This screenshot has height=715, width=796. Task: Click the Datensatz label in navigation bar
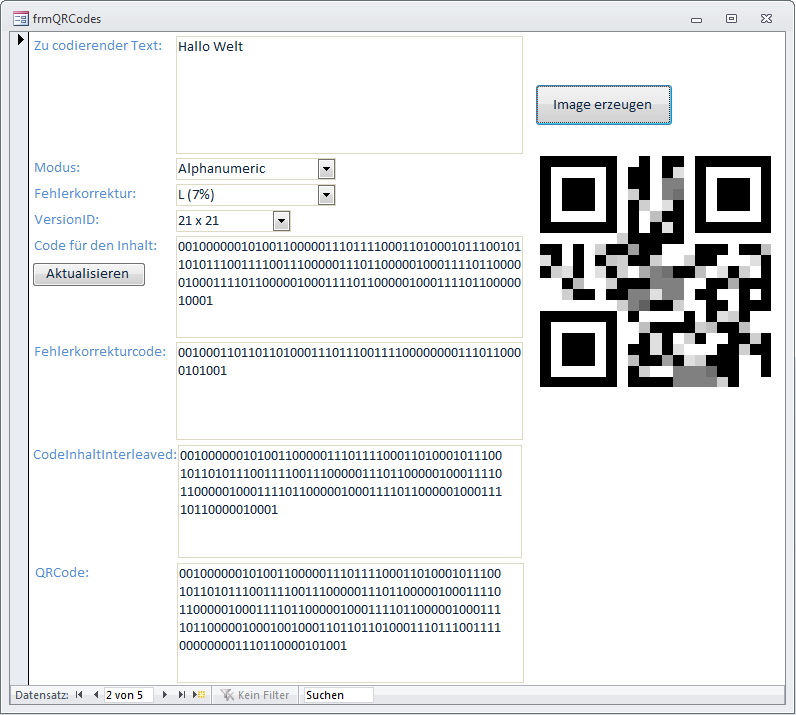coord(42,695)
